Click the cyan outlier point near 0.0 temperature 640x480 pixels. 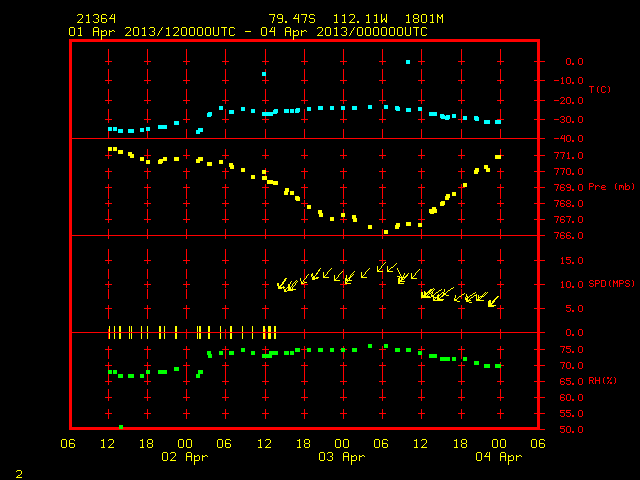pyautogui.click(x=408, y=62)
